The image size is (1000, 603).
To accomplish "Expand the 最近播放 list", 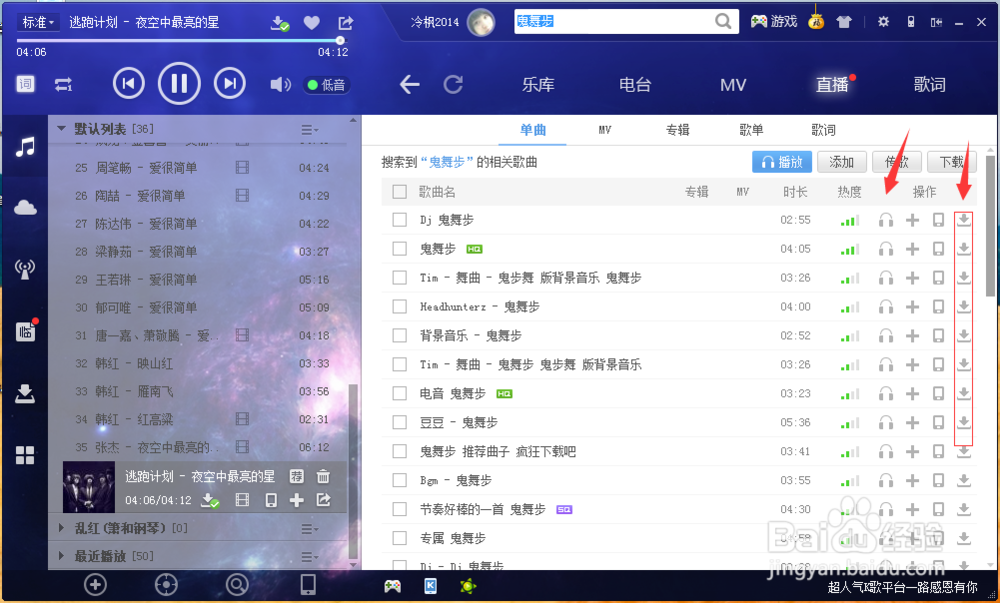I will (62, 556).
